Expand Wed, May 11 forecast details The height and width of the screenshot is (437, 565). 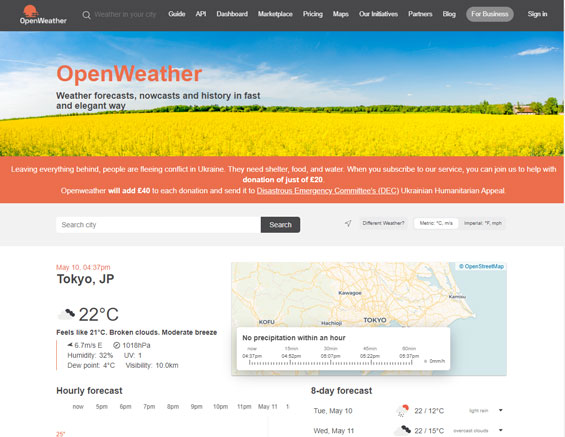tap(501, 430)
